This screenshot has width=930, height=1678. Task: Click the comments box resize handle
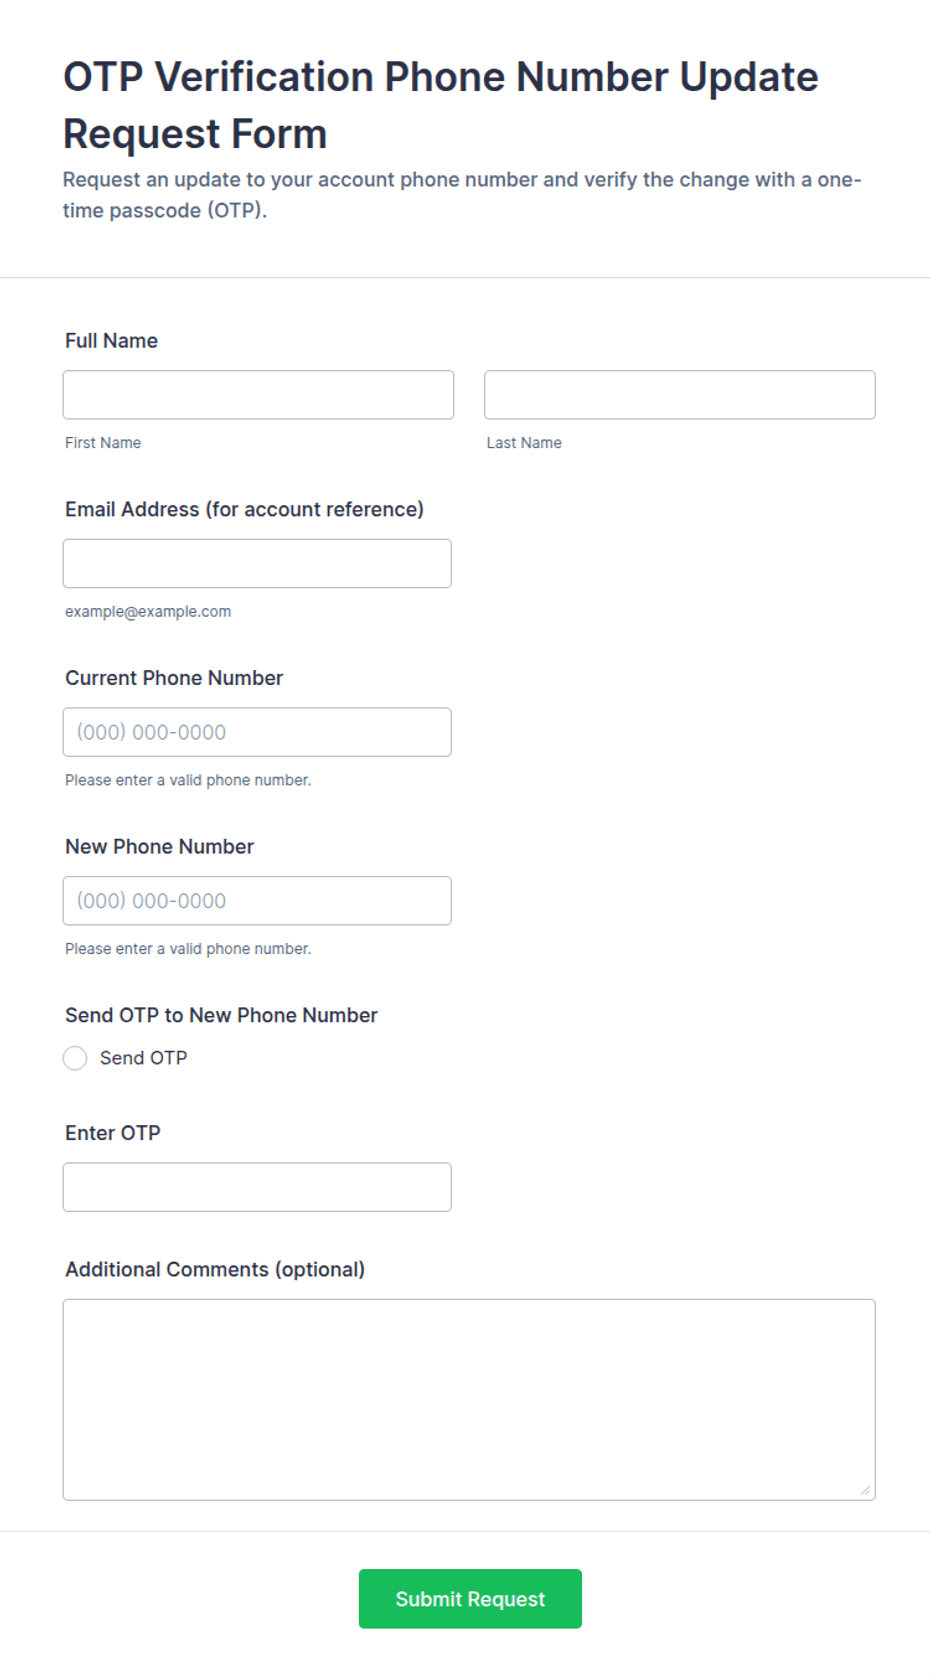click(x=865, y=1490)
